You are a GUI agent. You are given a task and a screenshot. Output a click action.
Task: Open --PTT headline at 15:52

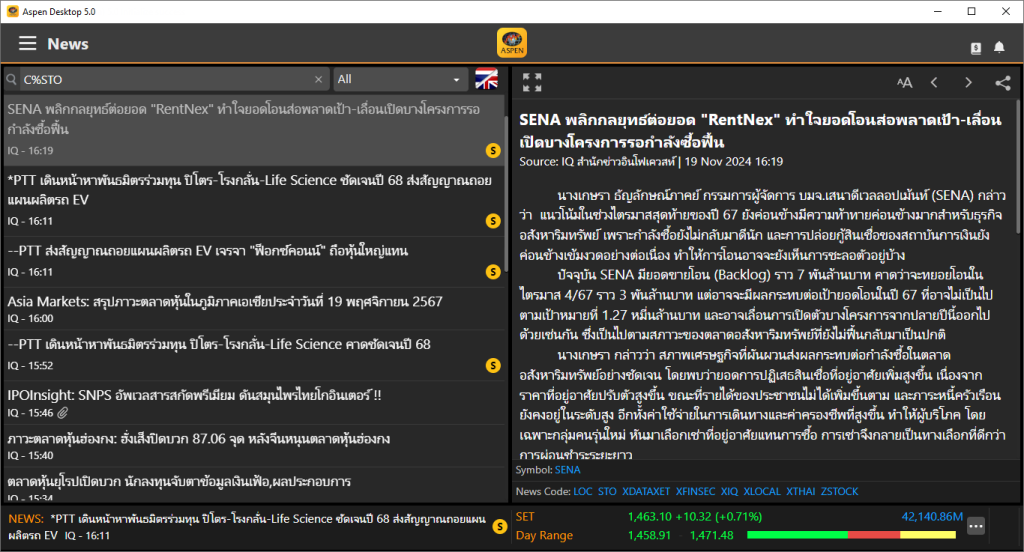253,355
